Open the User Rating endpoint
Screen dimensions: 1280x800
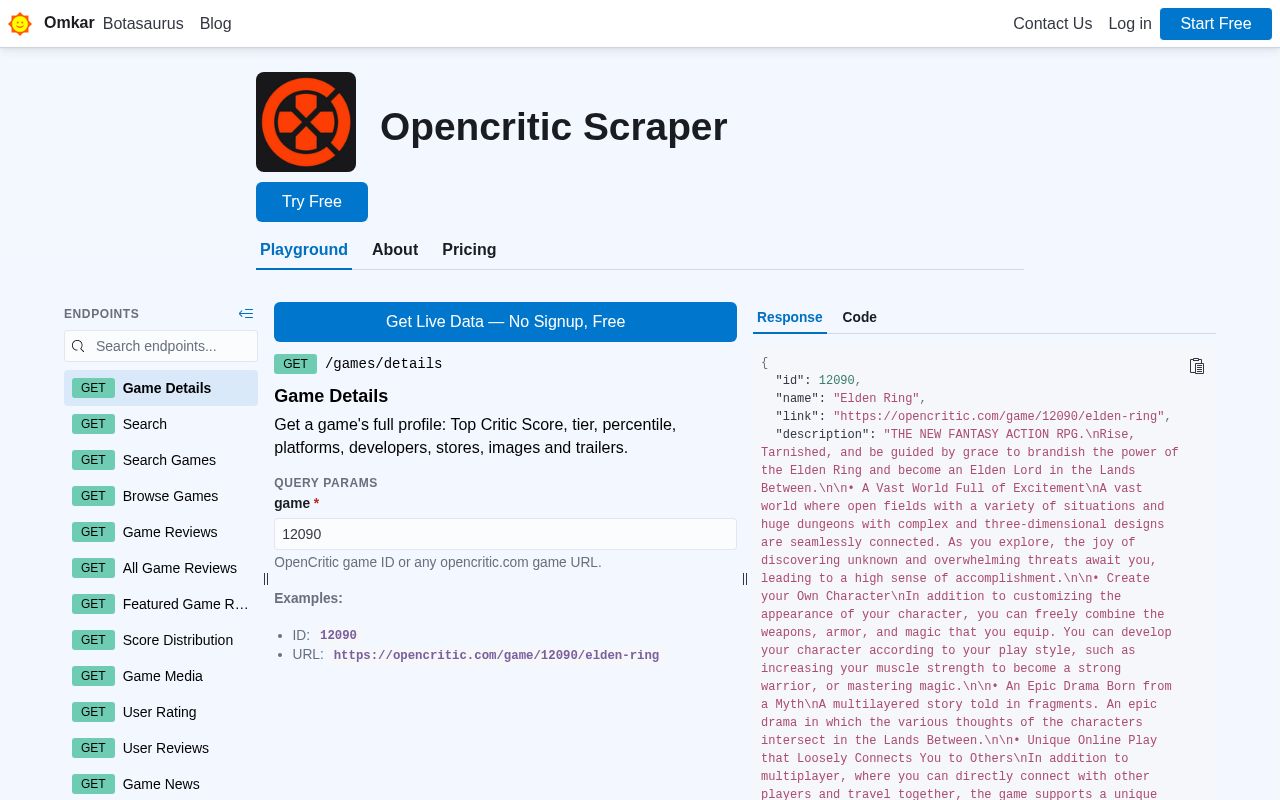pos(161,712)
